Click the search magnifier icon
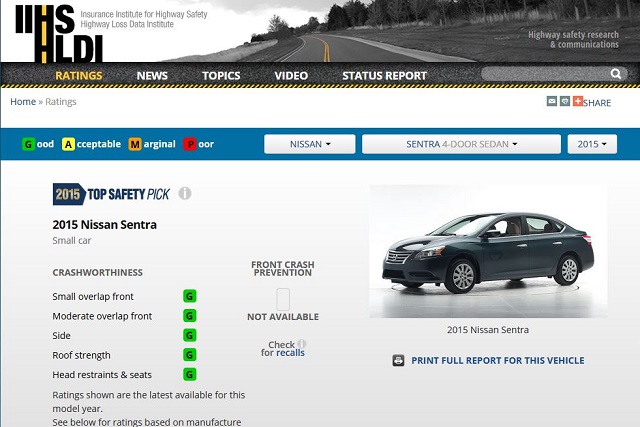640x427 pixels. [x=616, y=74]
